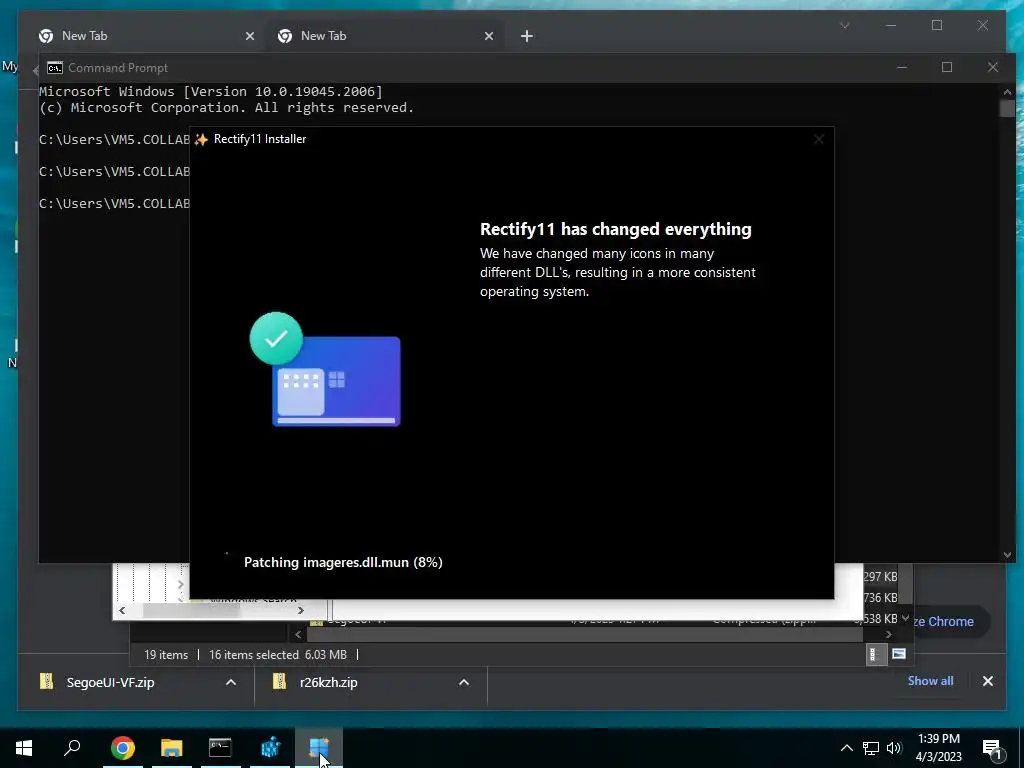Click the 'Patching imageres.dll.mun (8%)' status text
This screenshot has width=1024, height=768.
(x=343, y=562)
